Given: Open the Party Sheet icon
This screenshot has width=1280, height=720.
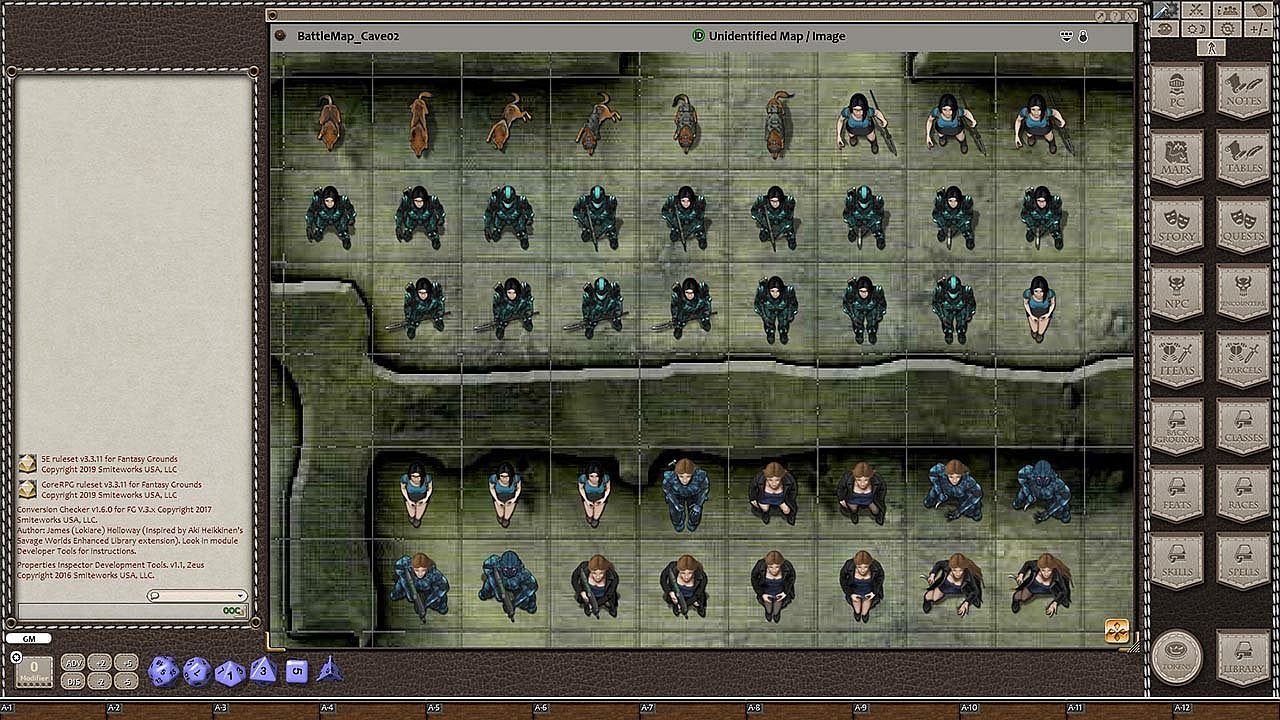Looking at the screenshot, I should (x=1228, y=10).
